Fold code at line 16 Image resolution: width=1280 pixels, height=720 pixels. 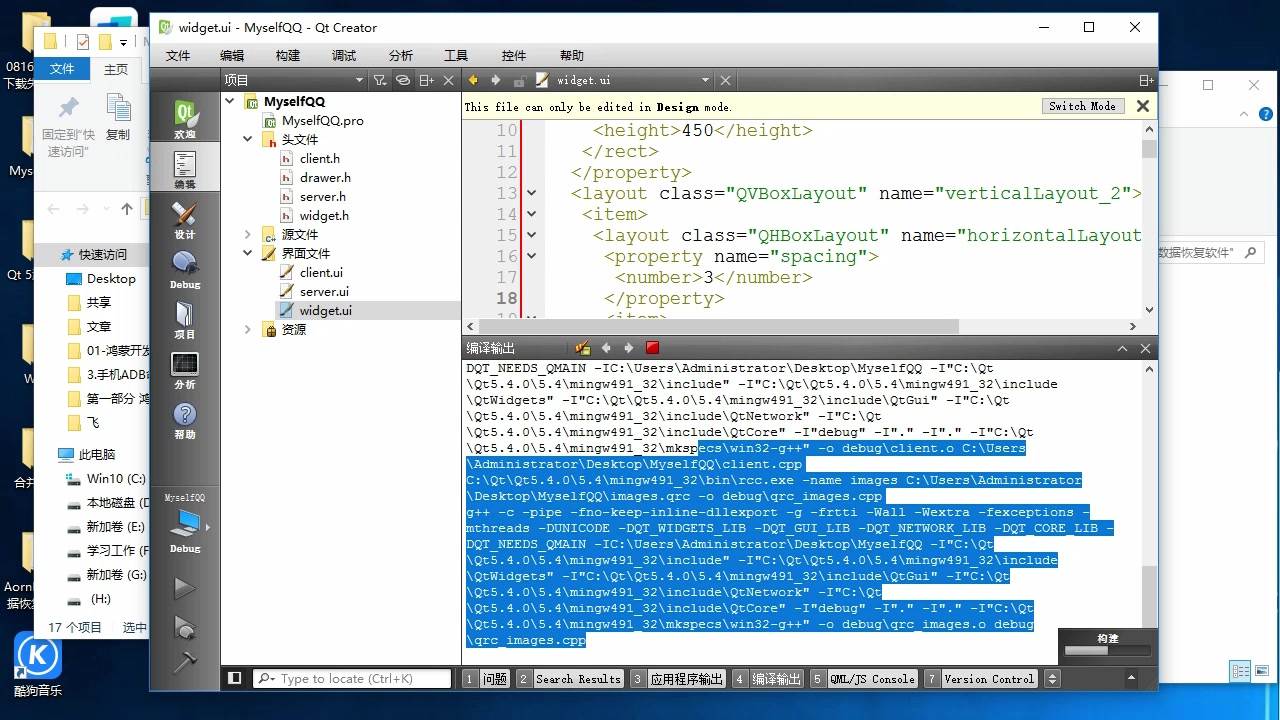(x=531, y=256)
